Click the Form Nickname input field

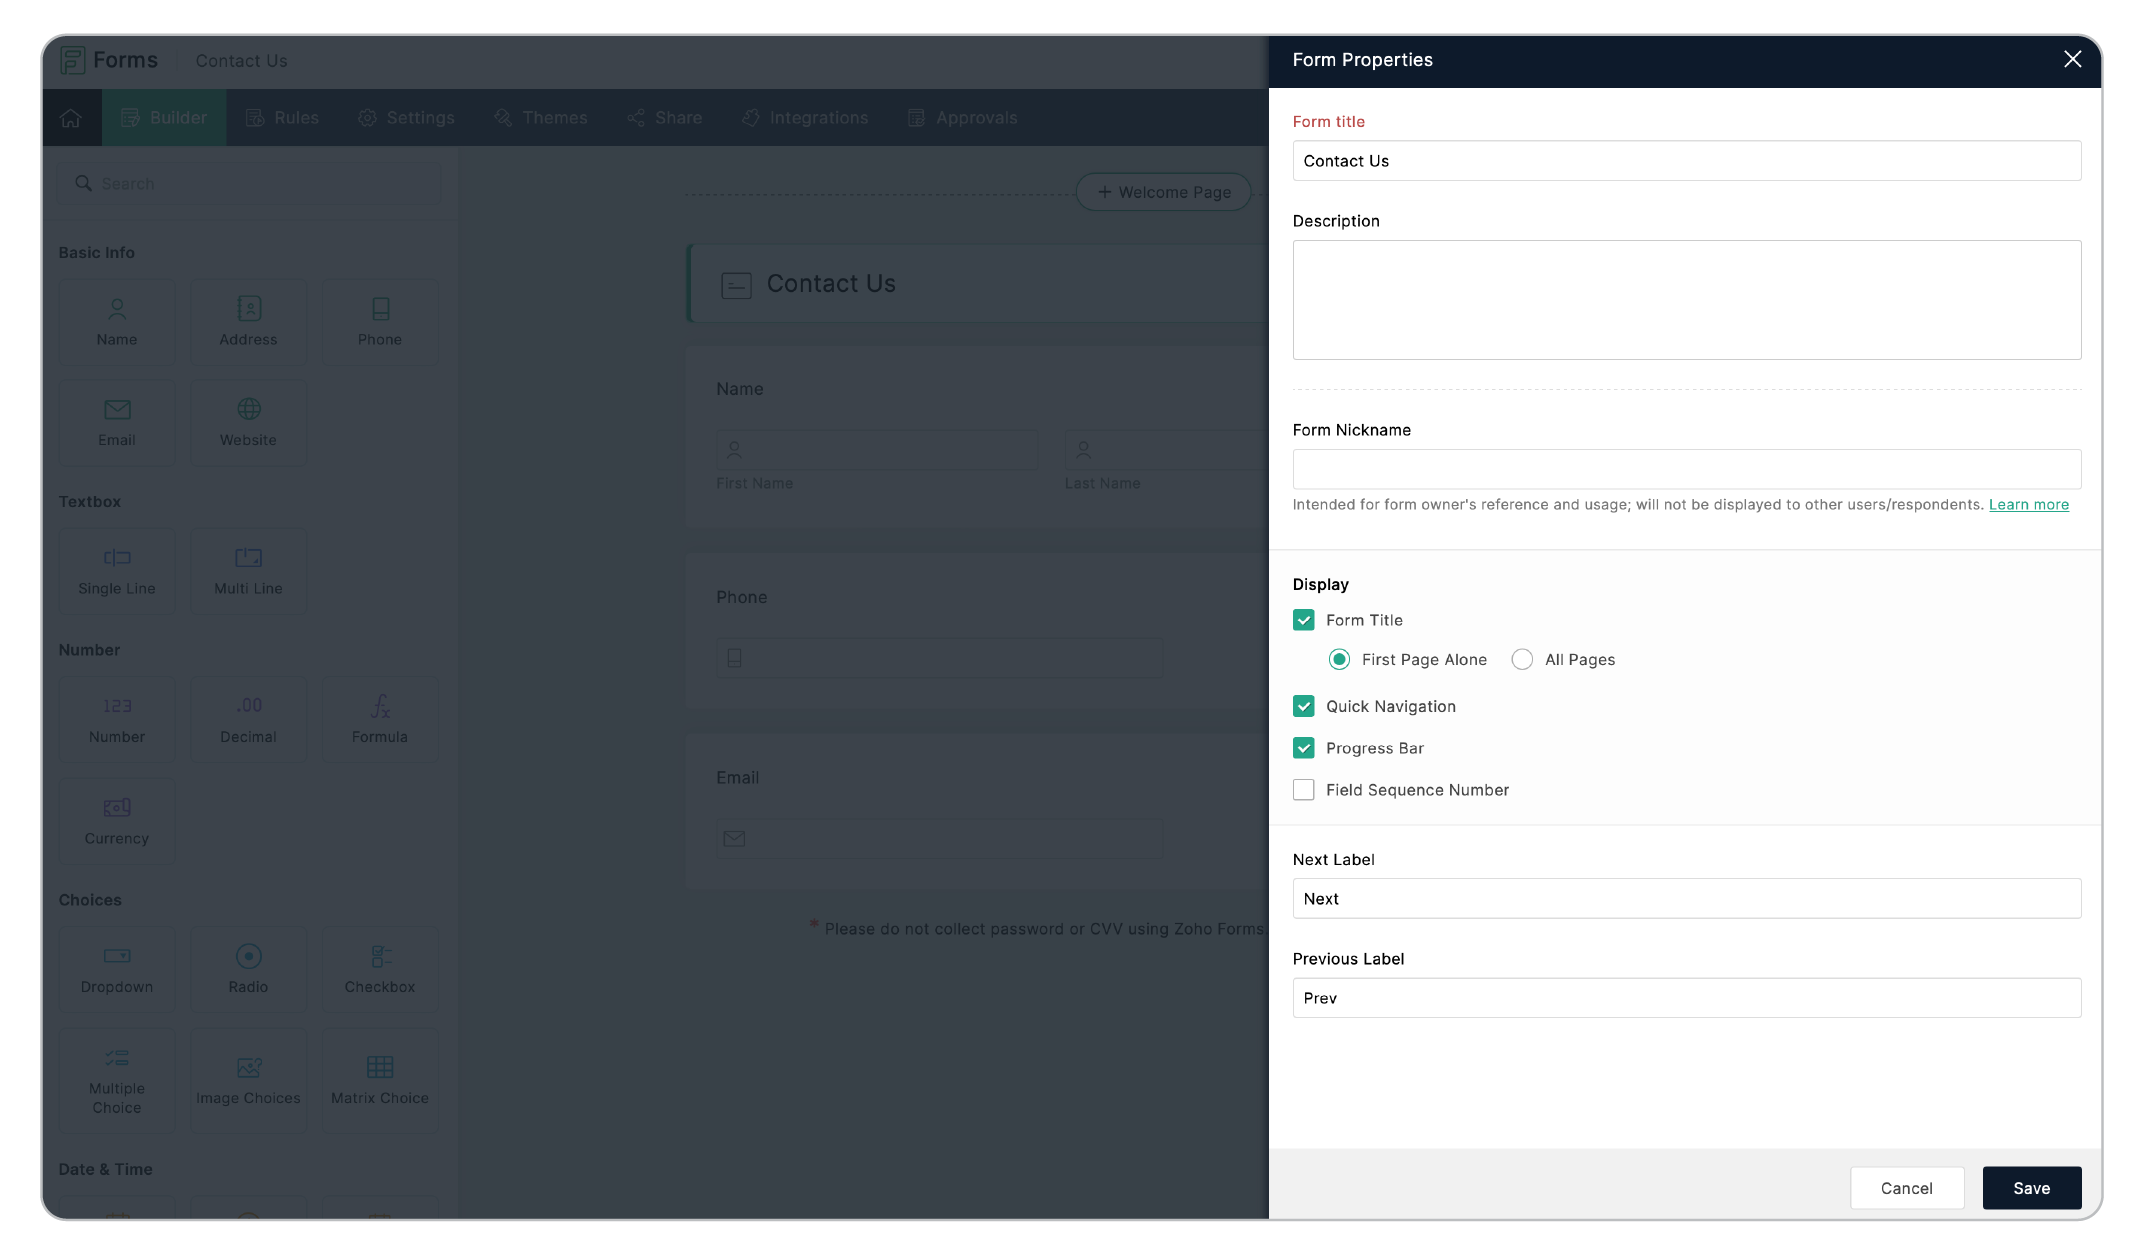1686,469
